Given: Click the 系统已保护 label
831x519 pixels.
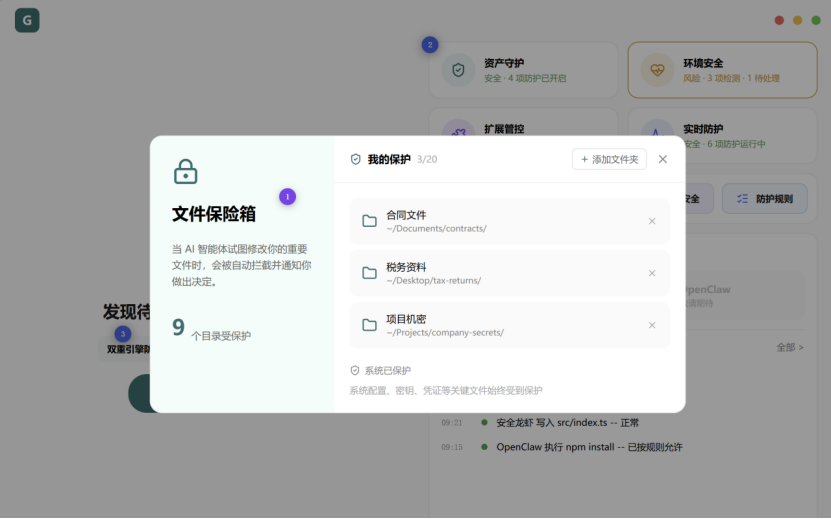Looking at the screenshot, I should (387, 371).
